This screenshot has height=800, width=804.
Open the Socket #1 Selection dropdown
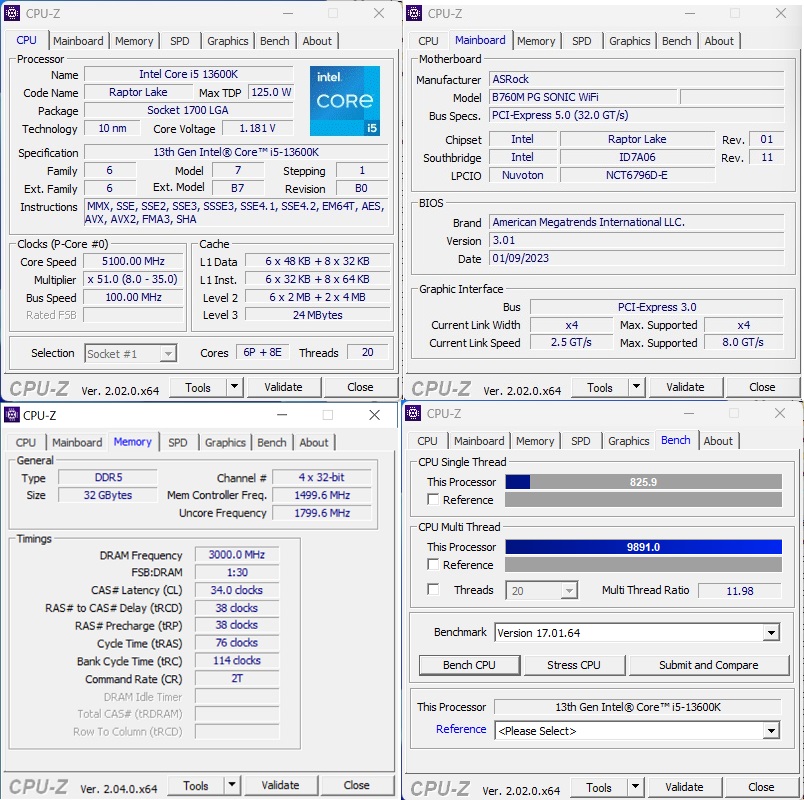tap(130, 353)
